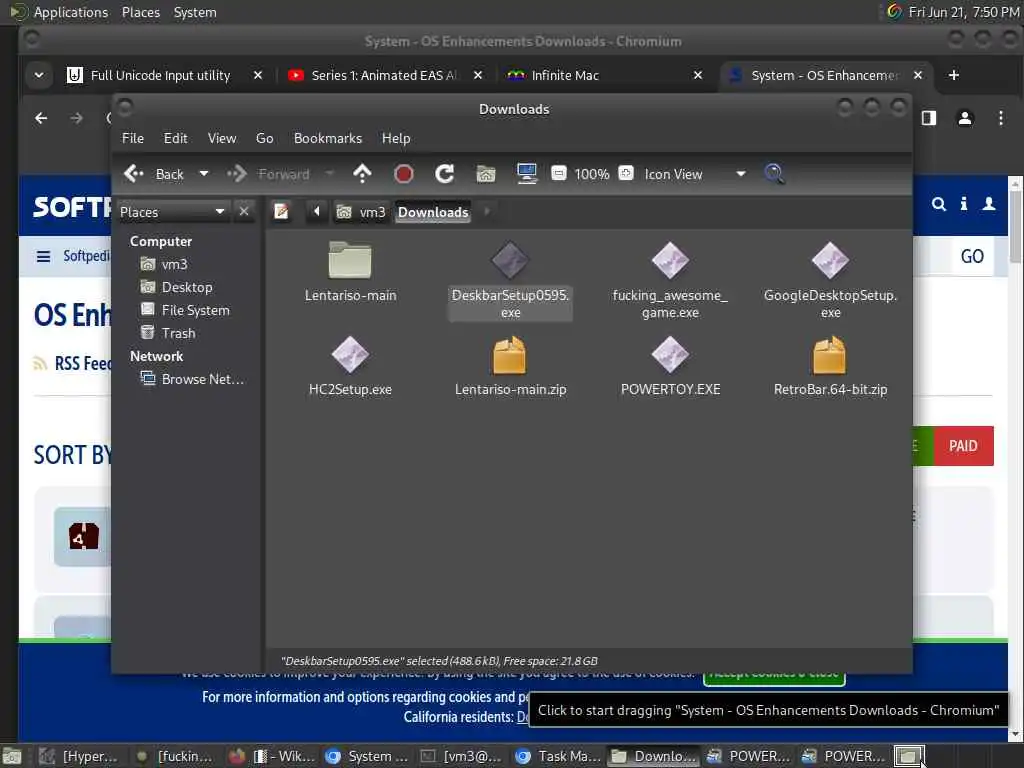Close the Infinite Mac tab
This screenshot has width=1024, height=768.
(x=697, y=75)
